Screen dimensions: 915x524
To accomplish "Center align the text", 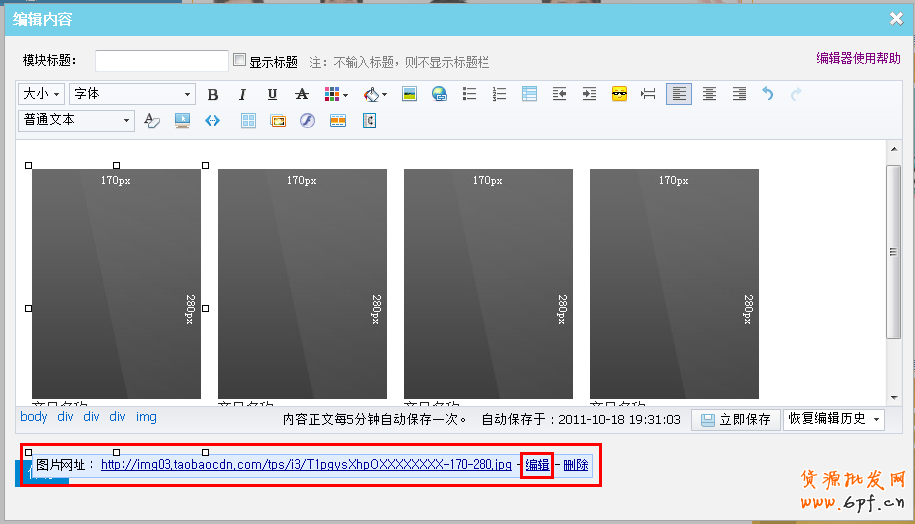I will (709, 94).
